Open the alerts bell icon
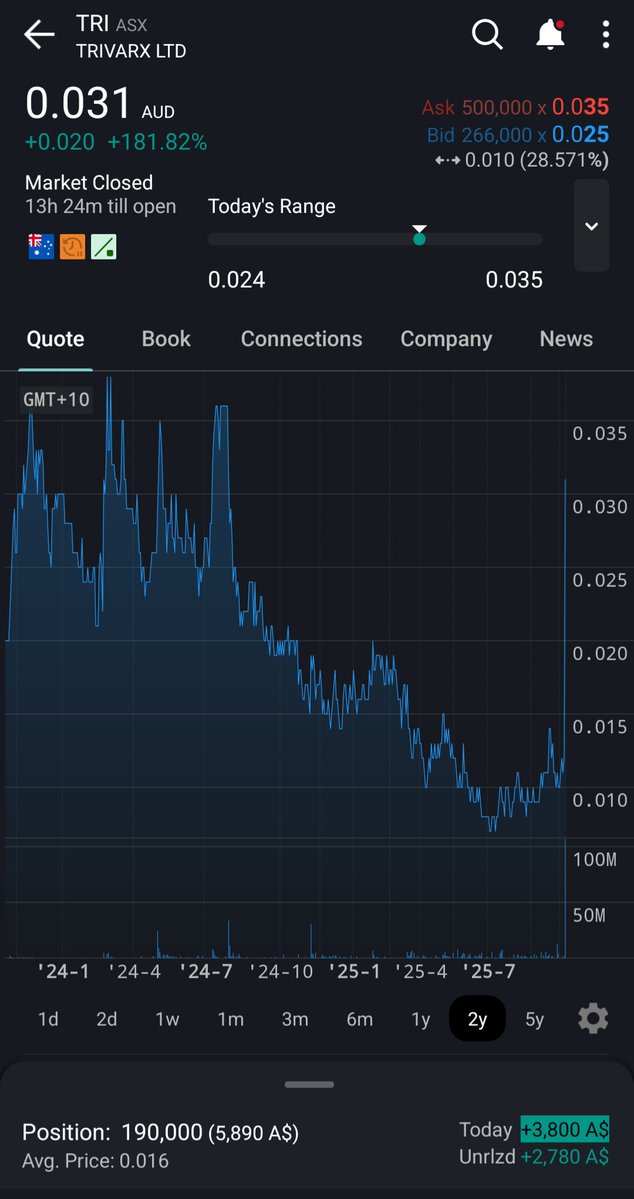Screen dimensions: 634x1199 pyautogui.click(x=550, y=34)
